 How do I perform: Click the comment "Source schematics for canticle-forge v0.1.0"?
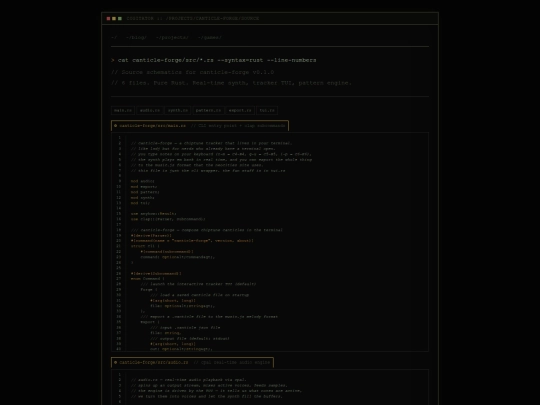click(x=193, y=72)
